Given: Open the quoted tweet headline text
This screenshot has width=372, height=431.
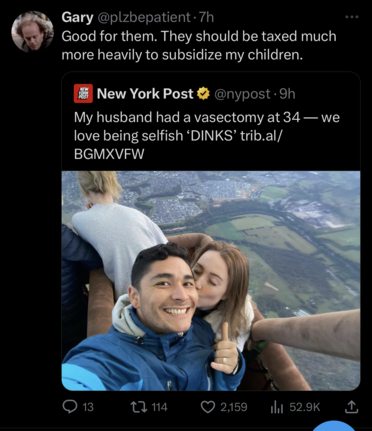Looking at the screenshot, I should coord(207,136).
